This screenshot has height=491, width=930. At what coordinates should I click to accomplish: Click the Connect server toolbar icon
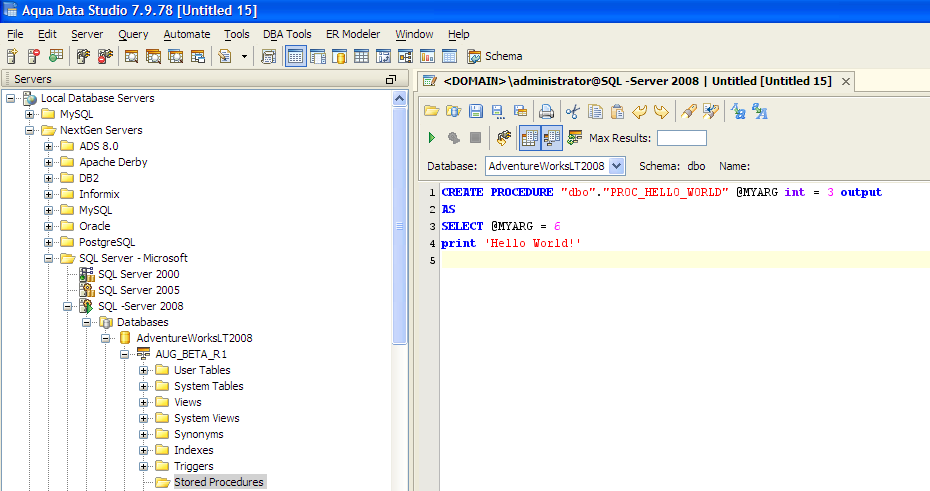click(83, 56)
